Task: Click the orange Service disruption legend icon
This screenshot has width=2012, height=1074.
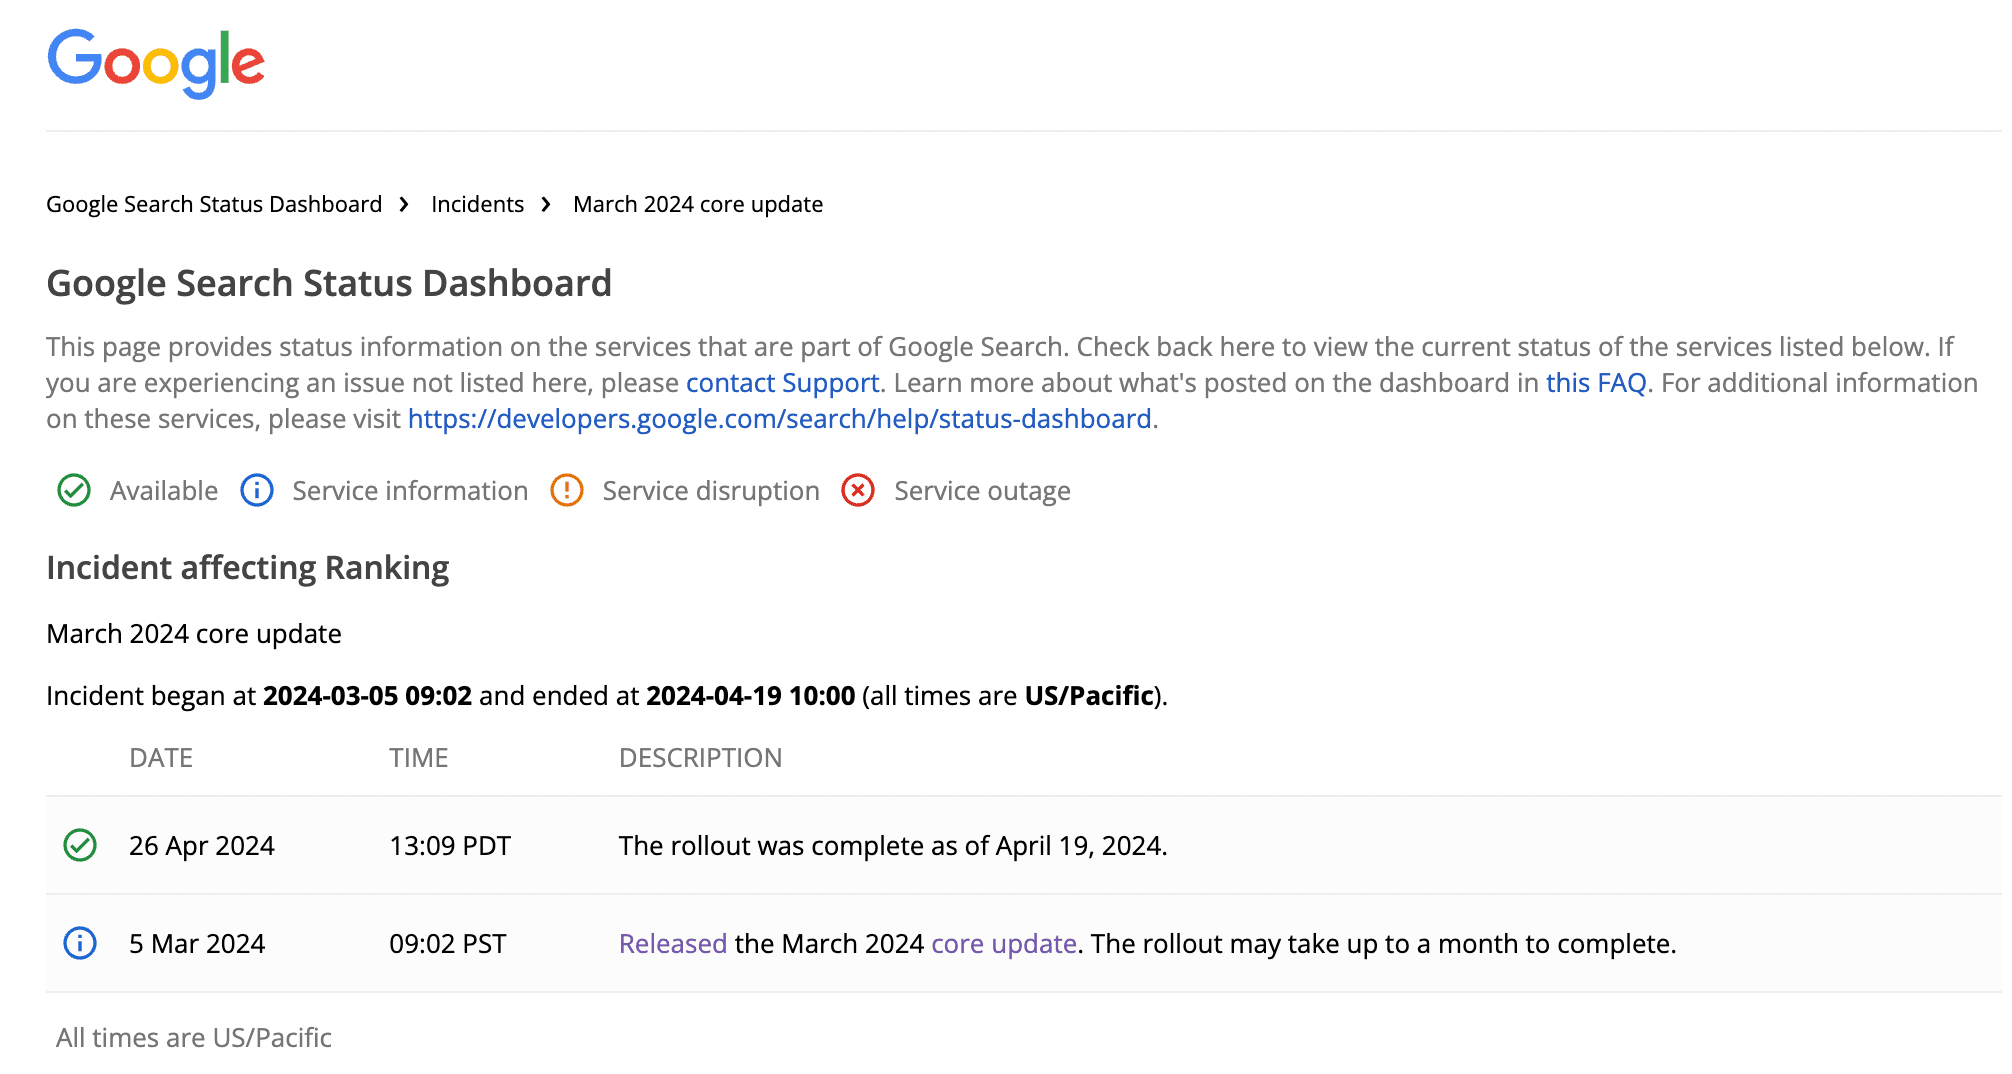Action: (x=567, y=491)
